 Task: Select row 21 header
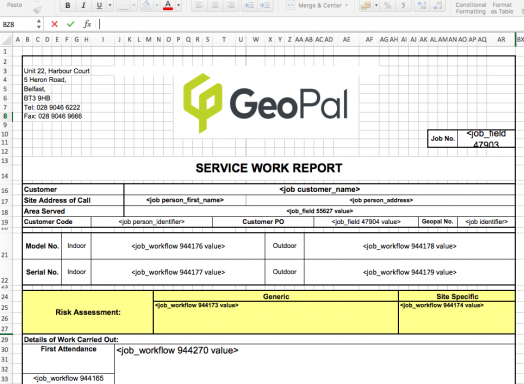tap(5, 247)
